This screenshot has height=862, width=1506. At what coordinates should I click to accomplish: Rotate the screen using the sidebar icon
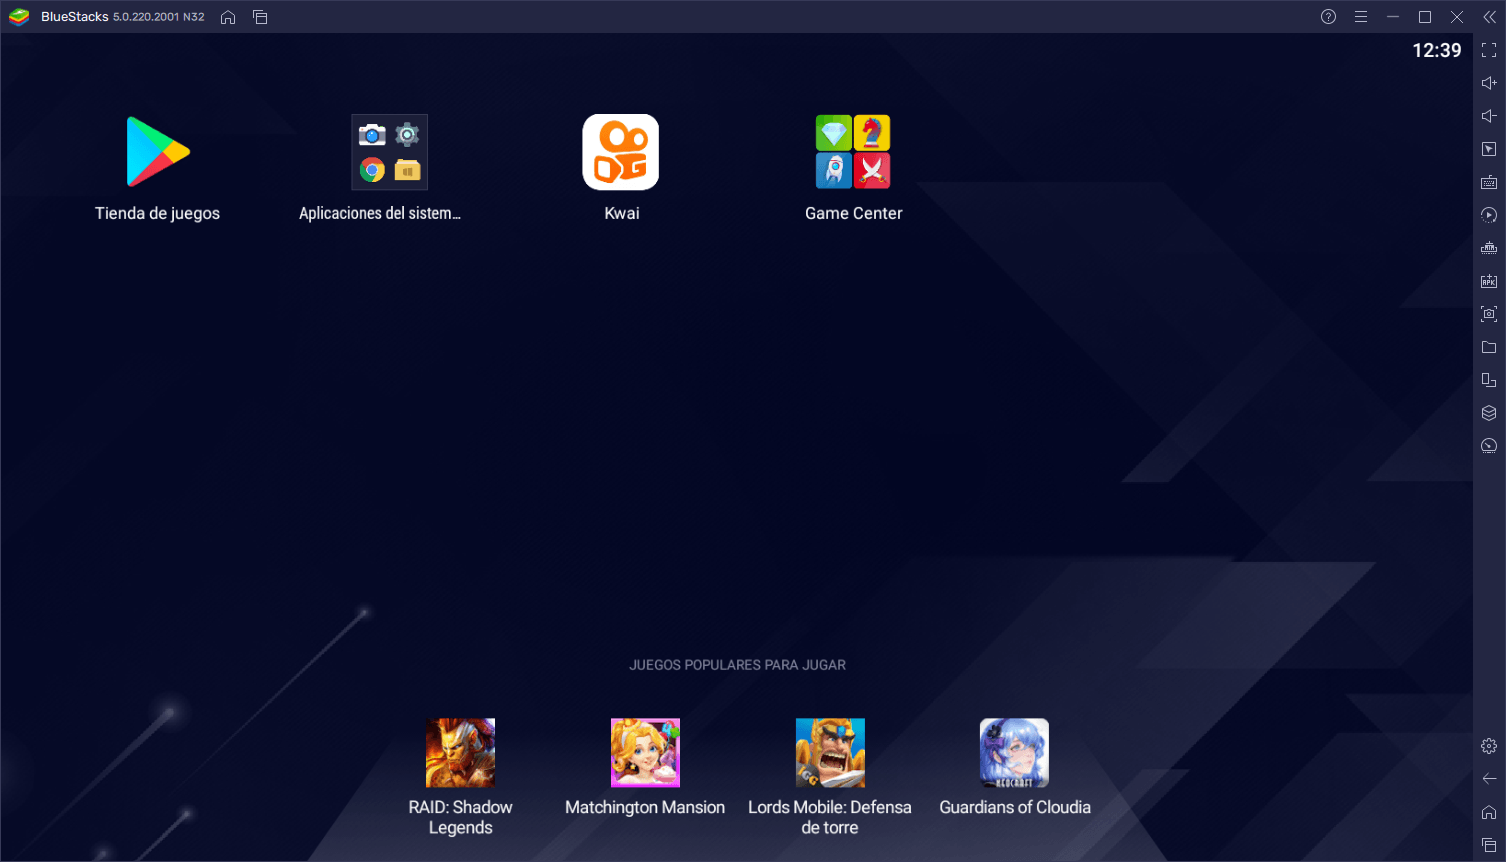(1489, 380)
